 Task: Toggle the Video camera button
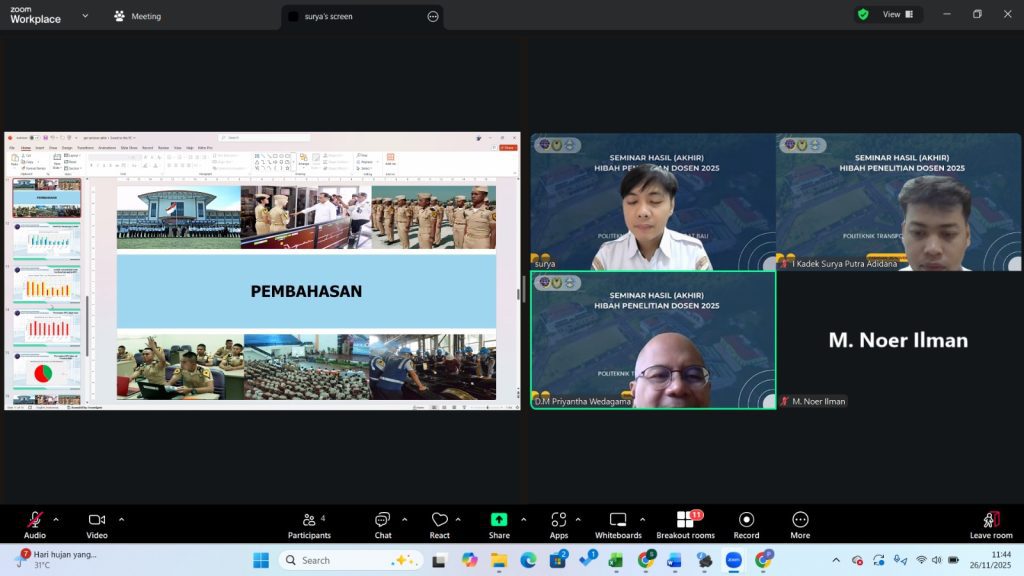[97, 520]
